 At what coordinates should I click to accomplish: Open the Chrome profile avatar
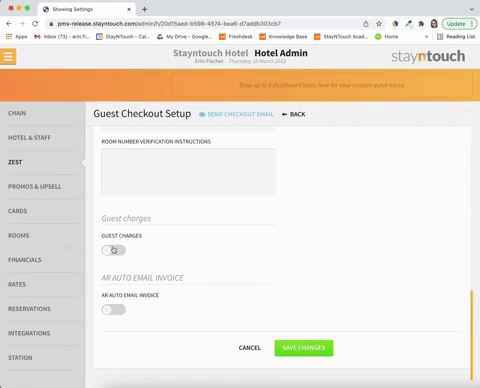click(x=434, y=24)
